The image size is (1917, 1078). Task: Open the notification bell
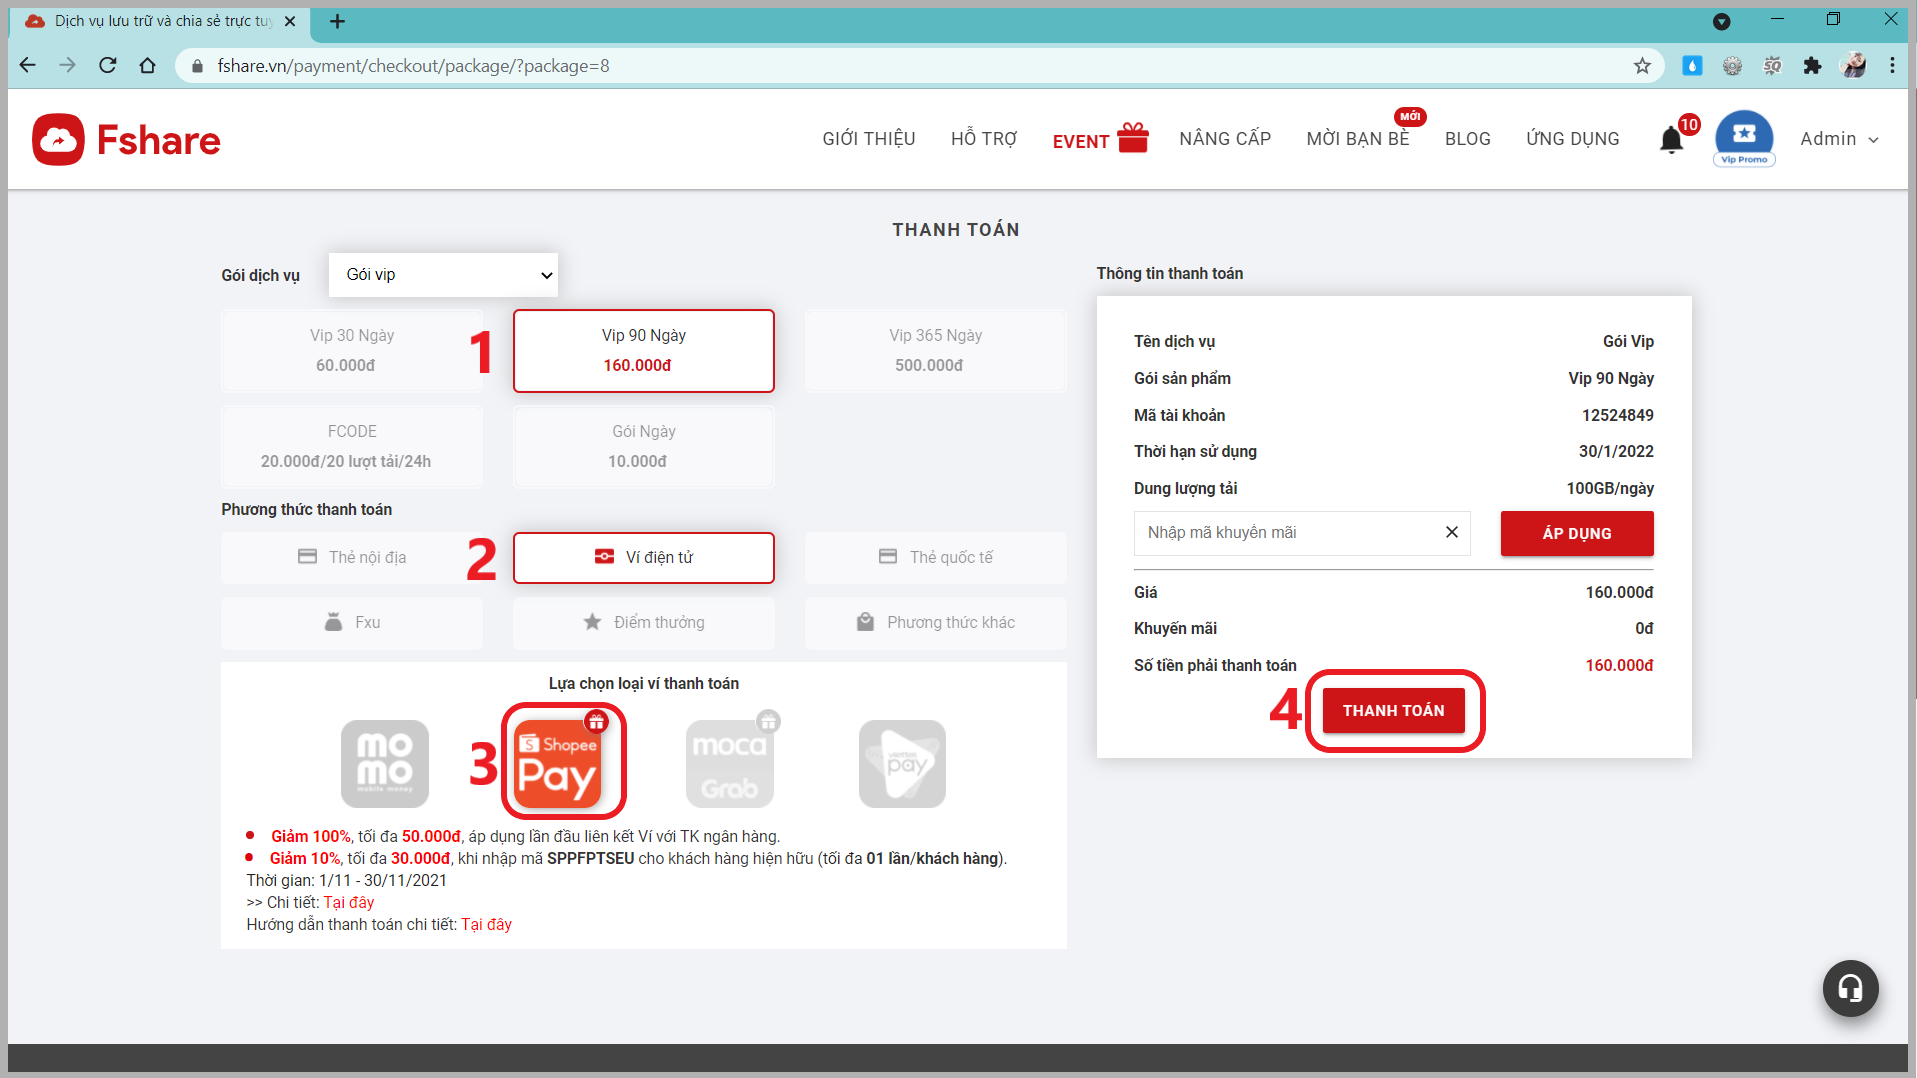pyautogui.click(x=1671, y=140)
